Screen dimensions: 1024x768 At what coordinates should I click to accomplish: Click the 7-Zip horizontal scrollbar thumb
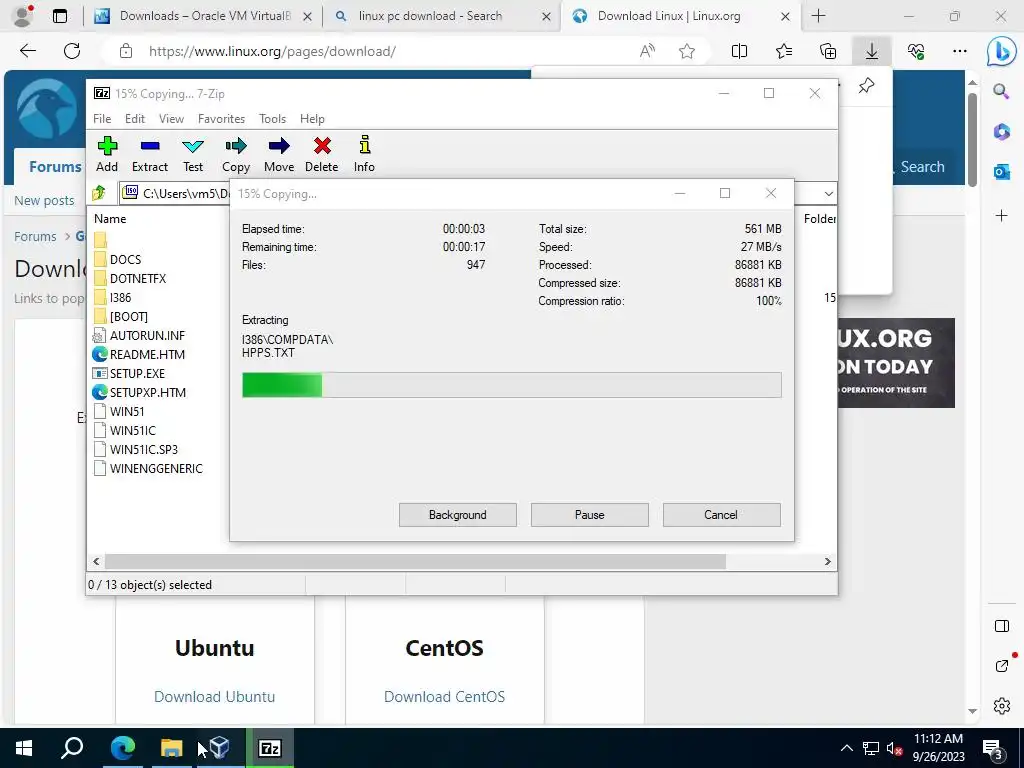(415, 562)
